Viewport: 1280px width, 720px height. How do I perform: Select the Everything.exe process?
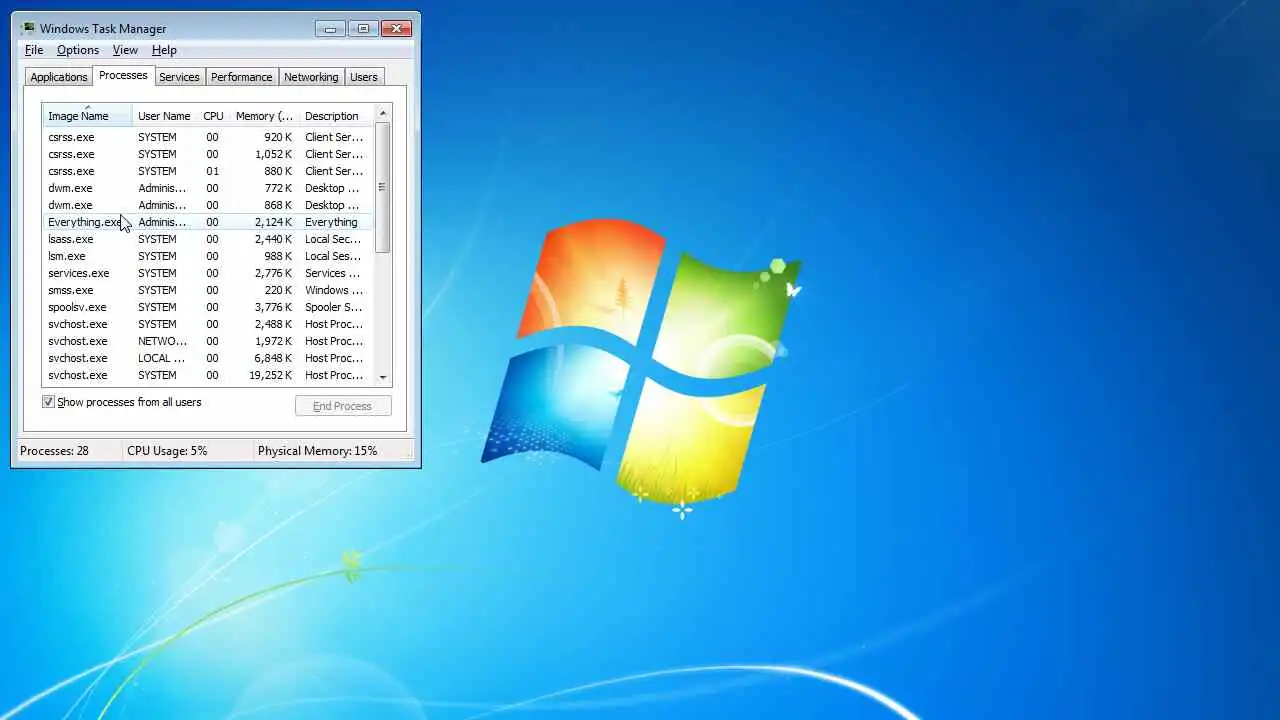coord(206,222)
